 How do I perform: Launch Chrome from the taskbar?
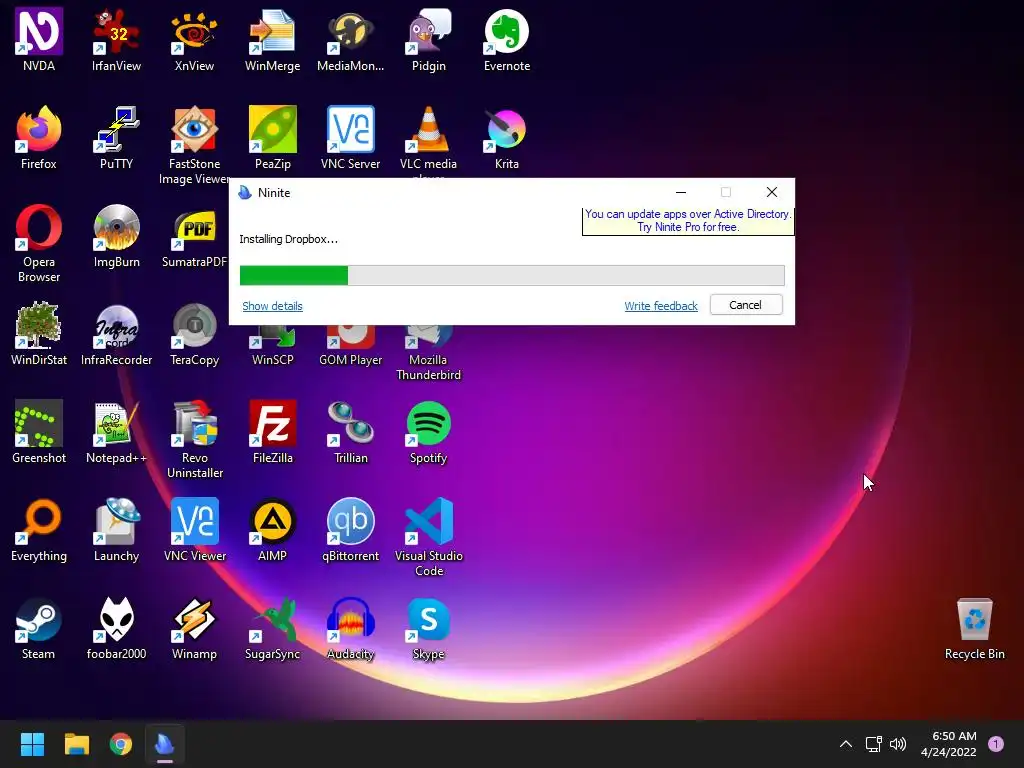coord(121,744)
